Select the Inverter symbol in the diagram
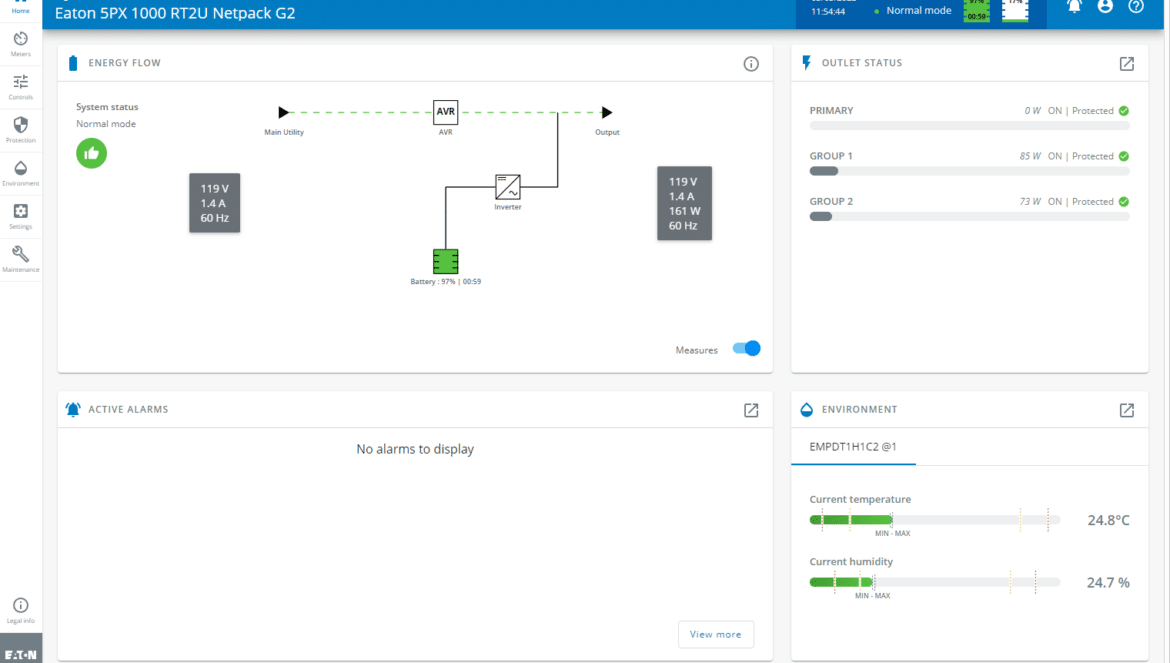The width and height of the screenshot is (1170, 663). point(507,186)
